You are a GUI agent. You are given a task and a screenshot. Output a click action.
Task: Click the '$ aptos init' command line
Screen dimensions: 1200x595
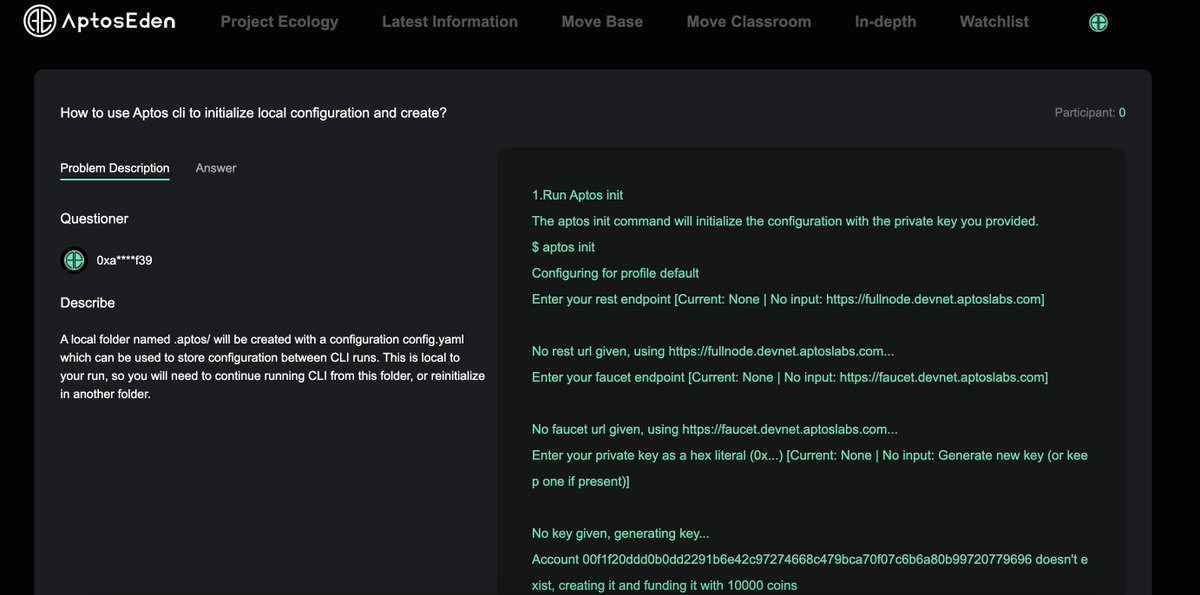(564, 247)
